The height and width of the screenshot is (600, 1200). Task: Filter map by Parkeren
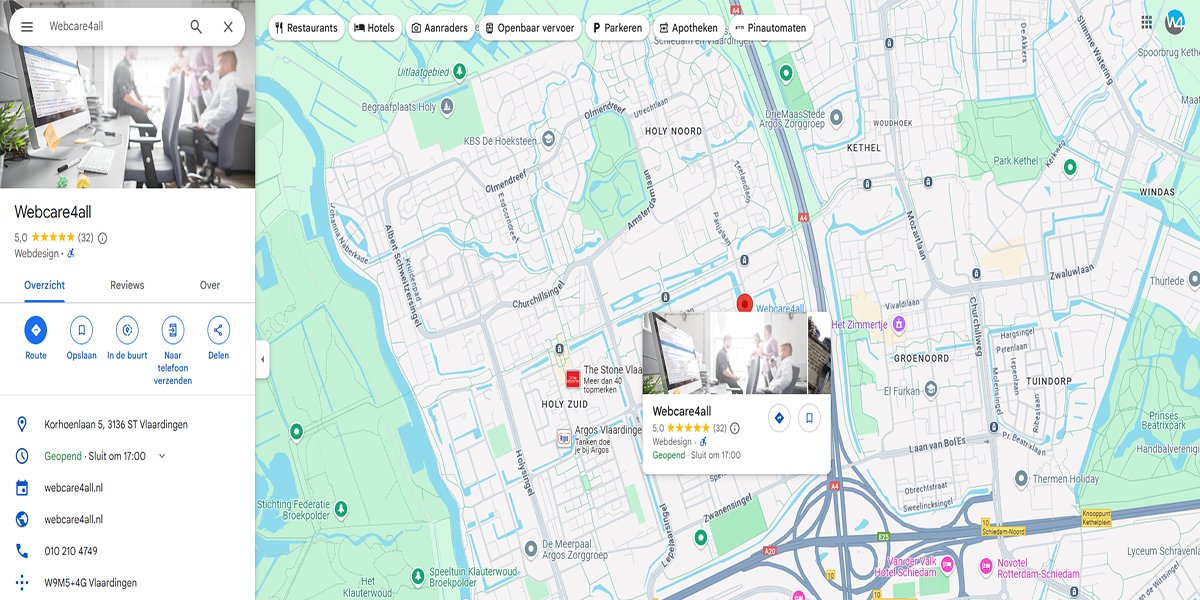coord(617,28)
